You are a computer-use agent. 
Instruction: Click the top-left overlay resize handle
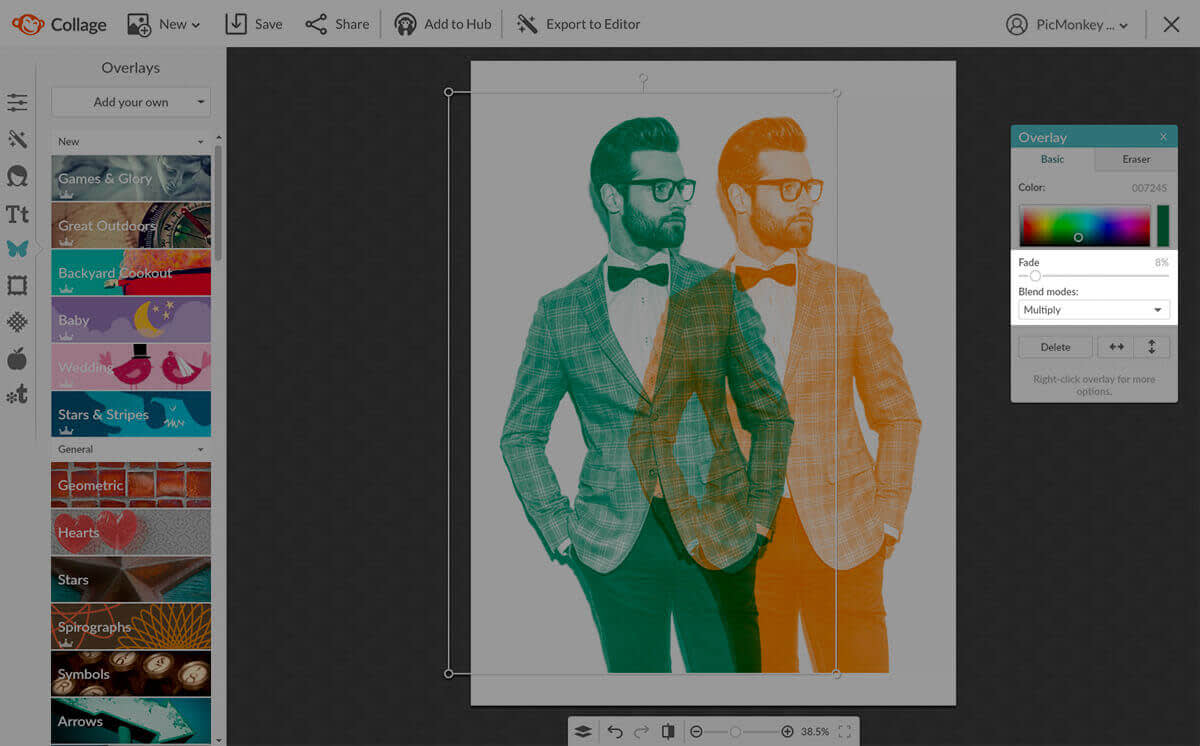click(x=449, y=92)
